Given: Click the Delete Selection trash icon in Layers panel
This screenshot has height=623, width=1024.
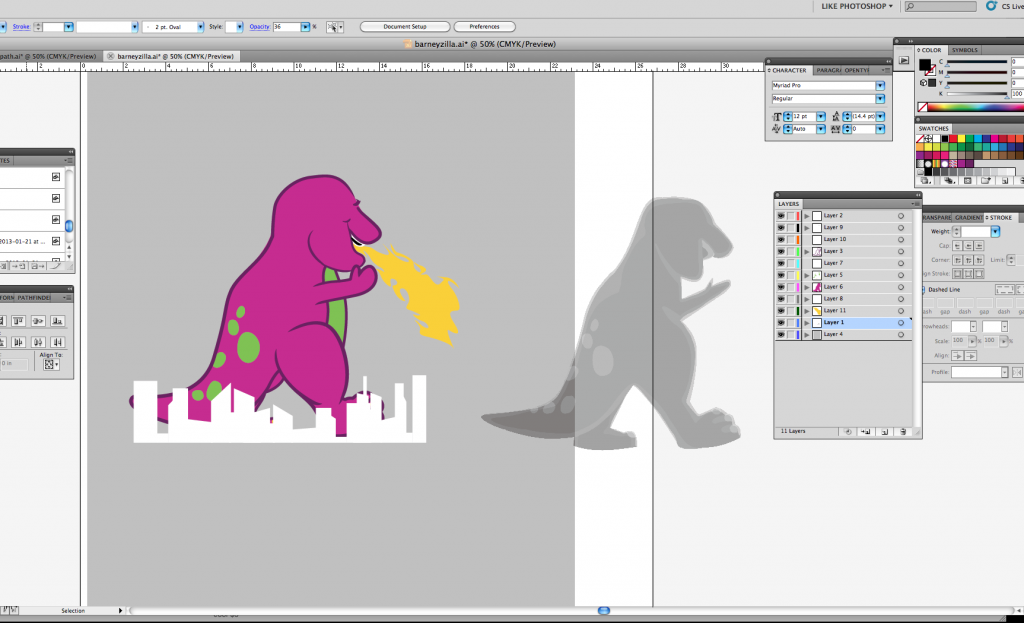Looking at the screenshot, I should (903, 432).
